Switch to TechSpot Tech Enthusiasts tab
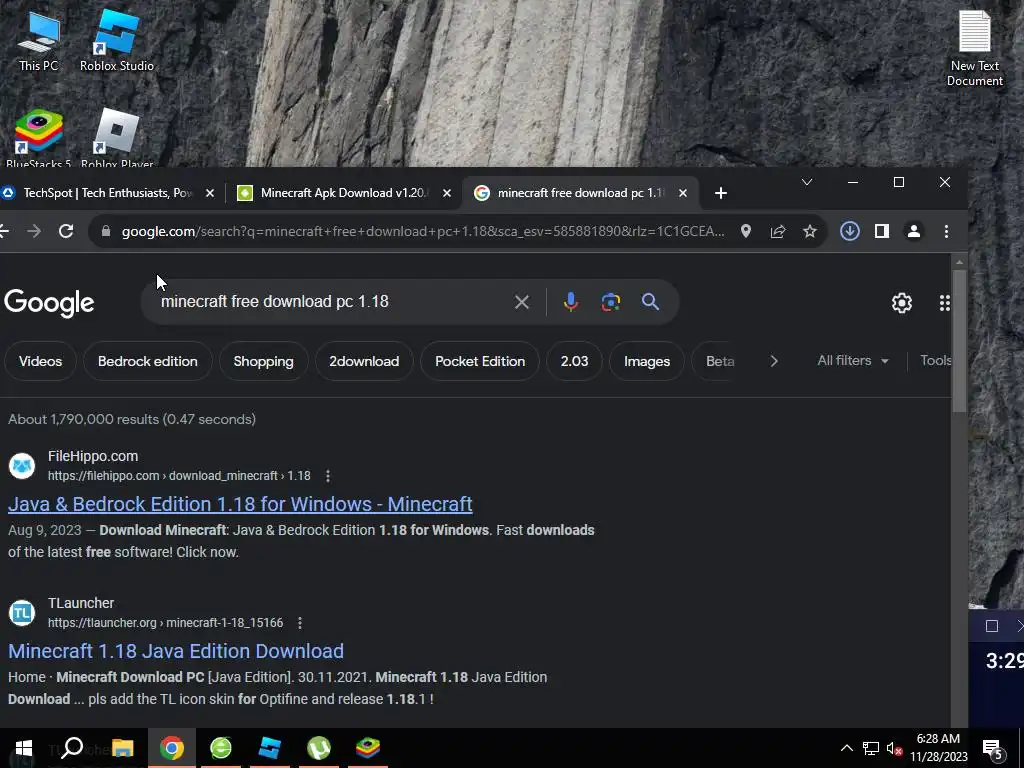 107,193
